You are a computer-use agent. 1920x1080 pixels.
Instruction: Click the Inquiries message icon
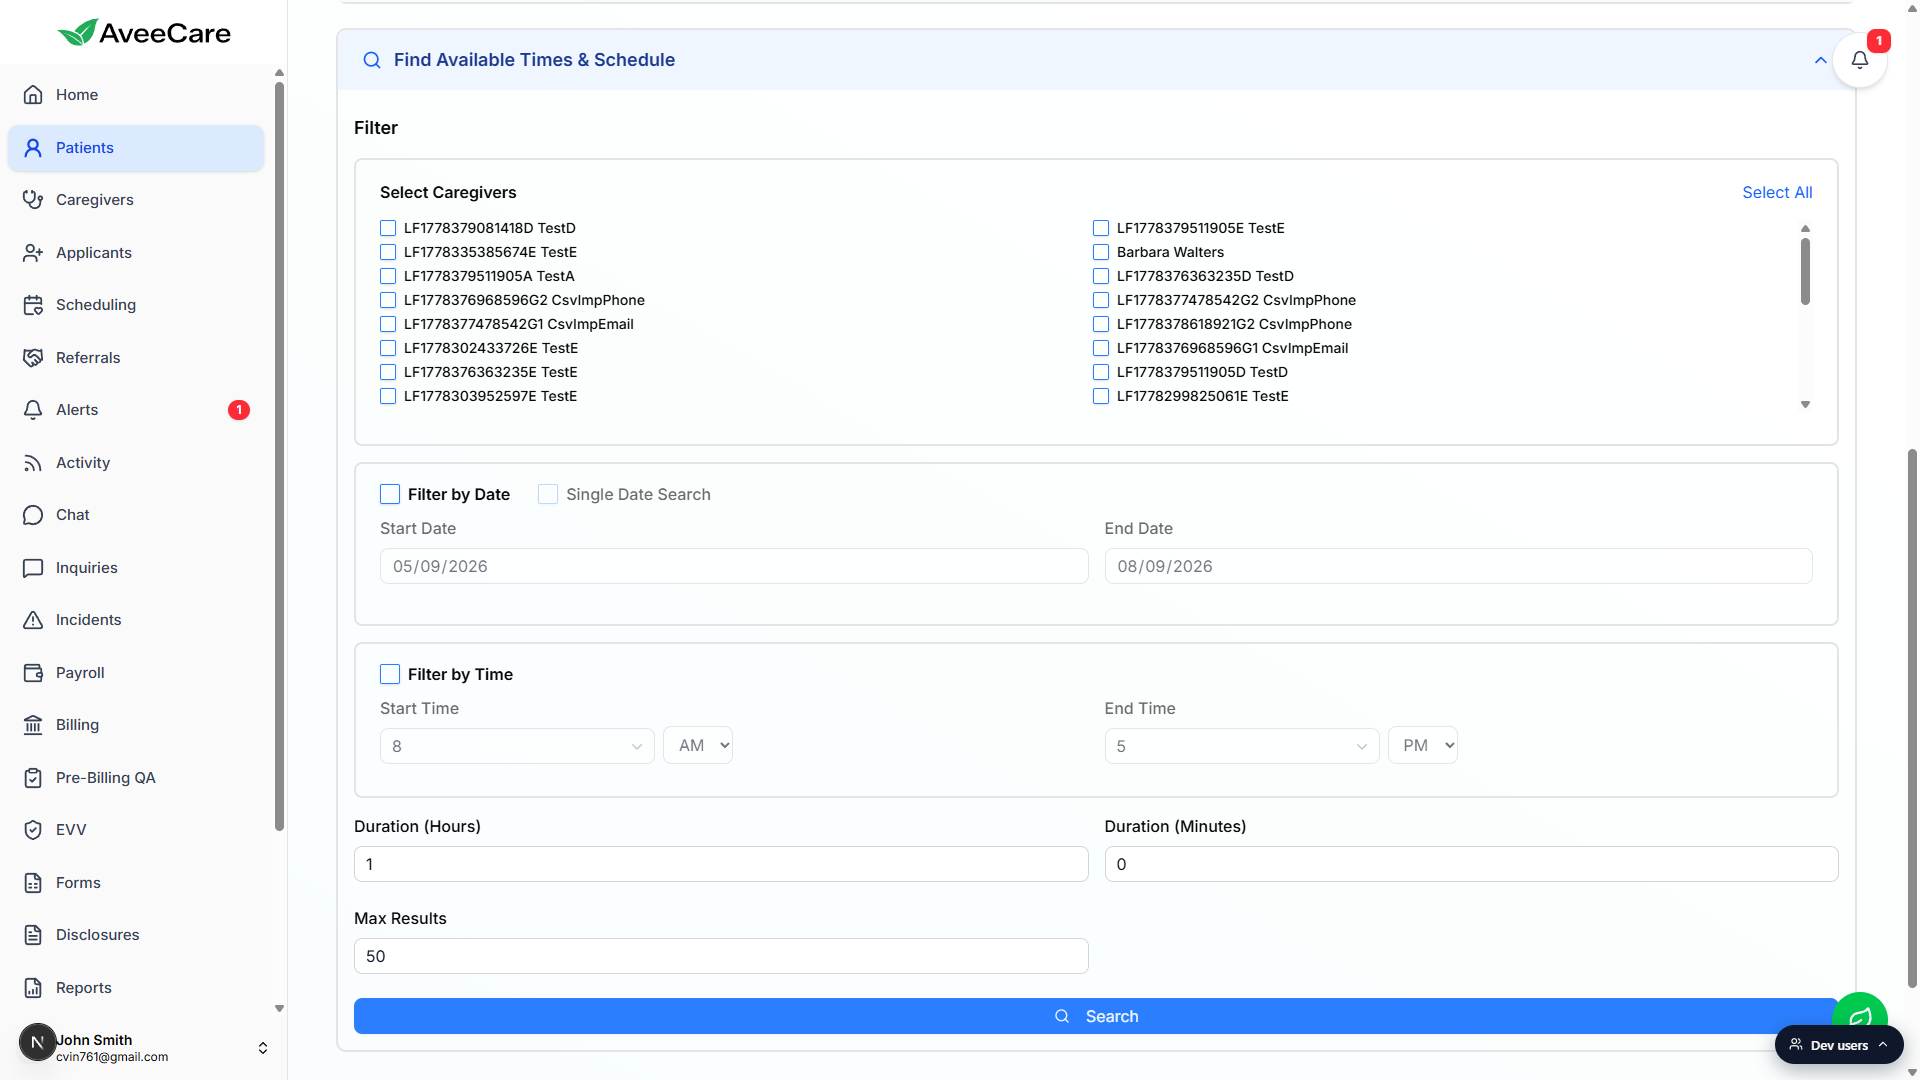tap(33, 568)
